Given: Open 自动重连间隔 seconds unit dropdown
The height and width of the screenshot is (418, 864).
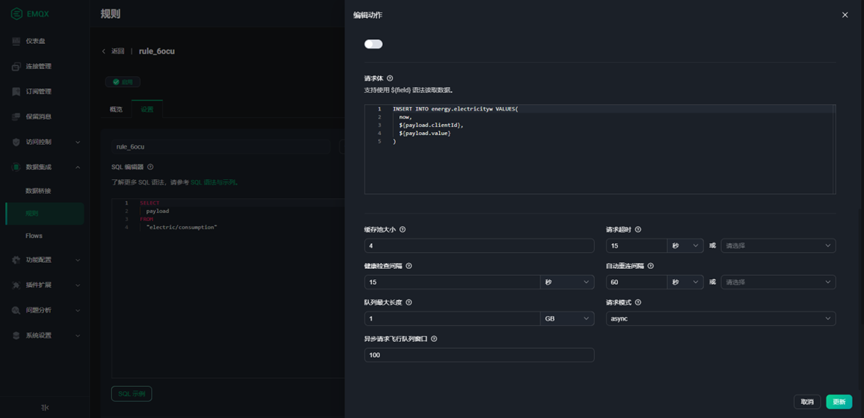Looking at the screenshot, I should click(x=685, y=282).
